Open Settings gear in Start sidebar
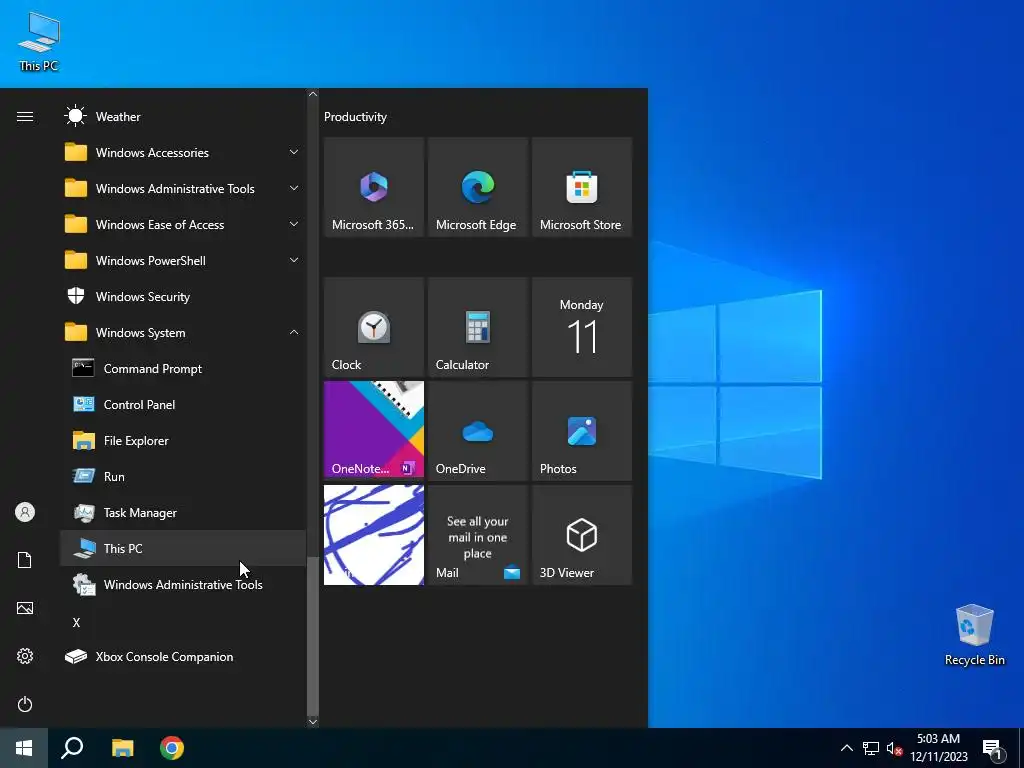1024x768 pixels. click(x=25, y=656)
